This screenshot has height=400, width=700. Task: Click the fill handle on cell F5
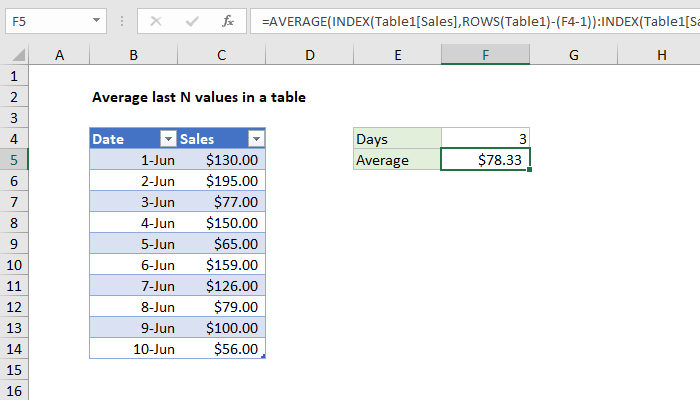tap(530, 170)
